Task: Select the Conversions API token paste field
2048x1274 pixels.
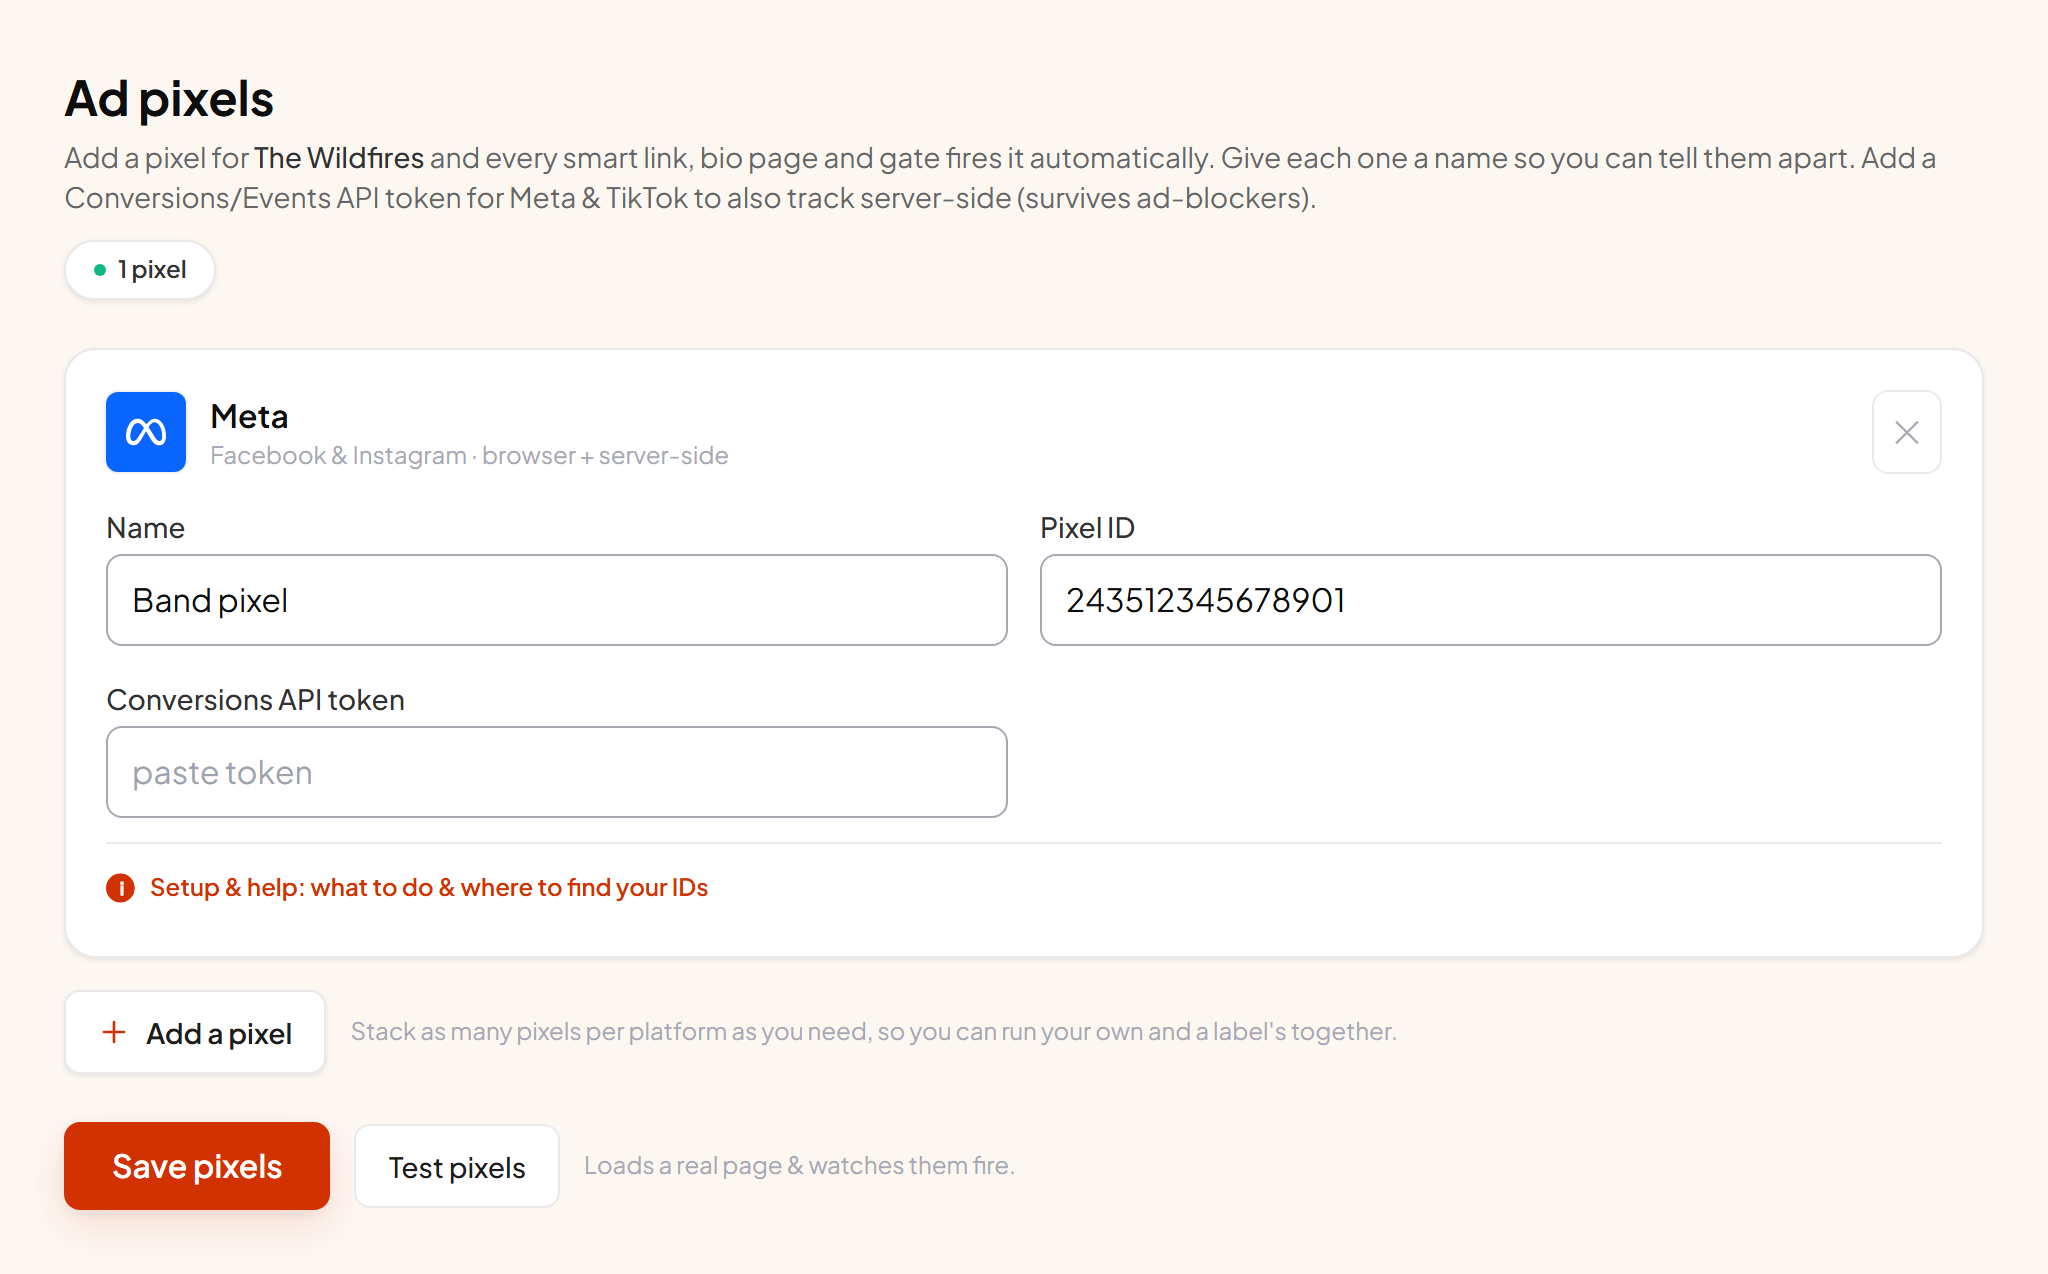Action: (x=557, y=772)
